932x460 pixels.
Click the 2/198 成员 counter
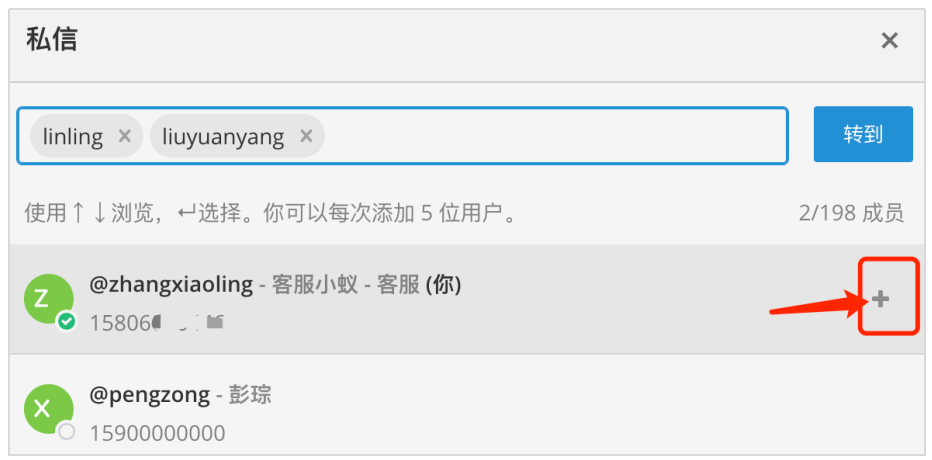click(x=851, y=213)
